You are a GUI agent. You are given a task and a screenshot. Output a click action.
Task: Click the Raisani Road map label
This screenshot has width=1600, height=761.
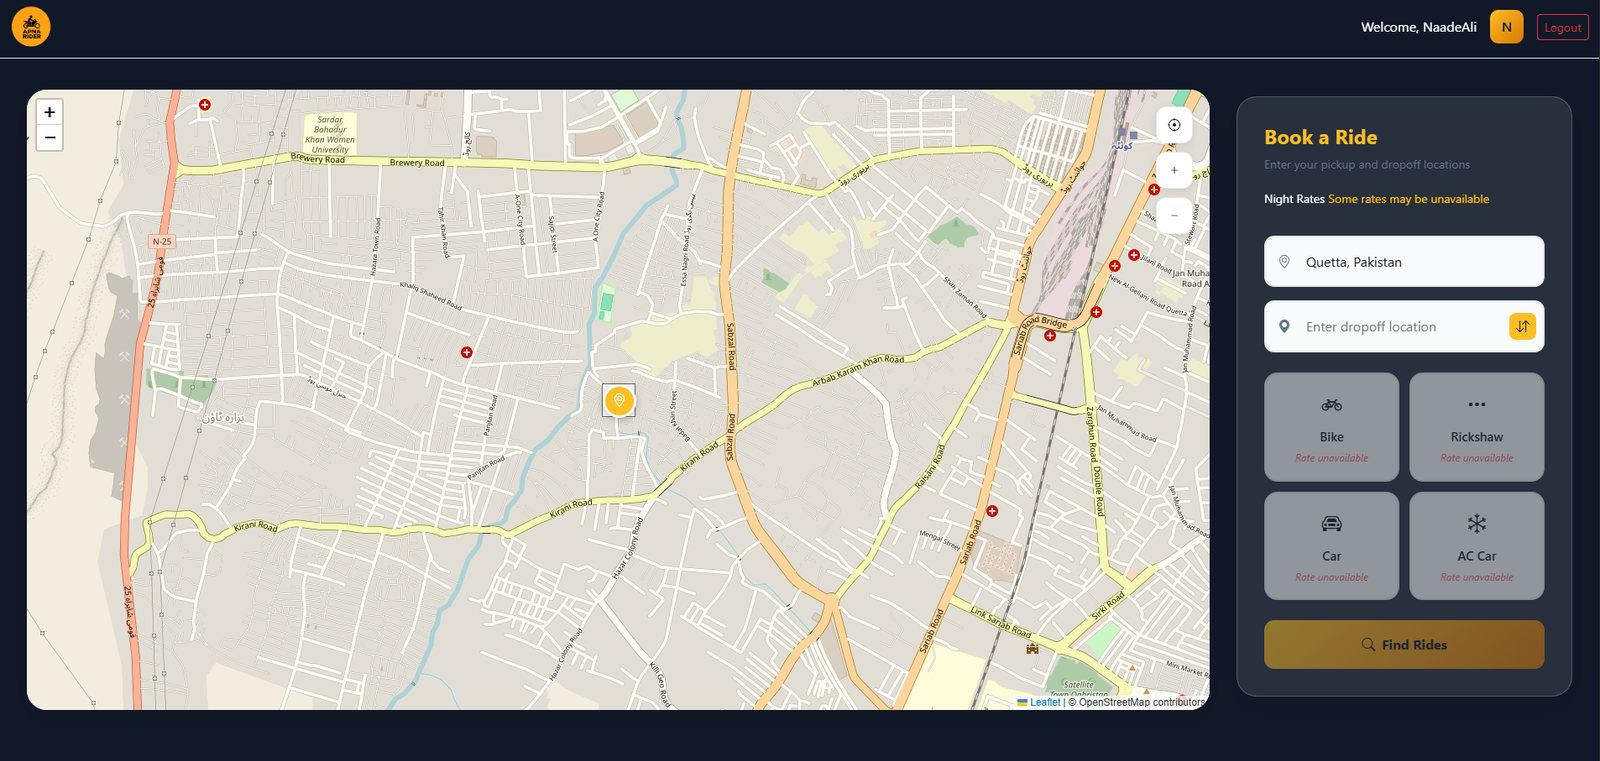tap(929, 467)
